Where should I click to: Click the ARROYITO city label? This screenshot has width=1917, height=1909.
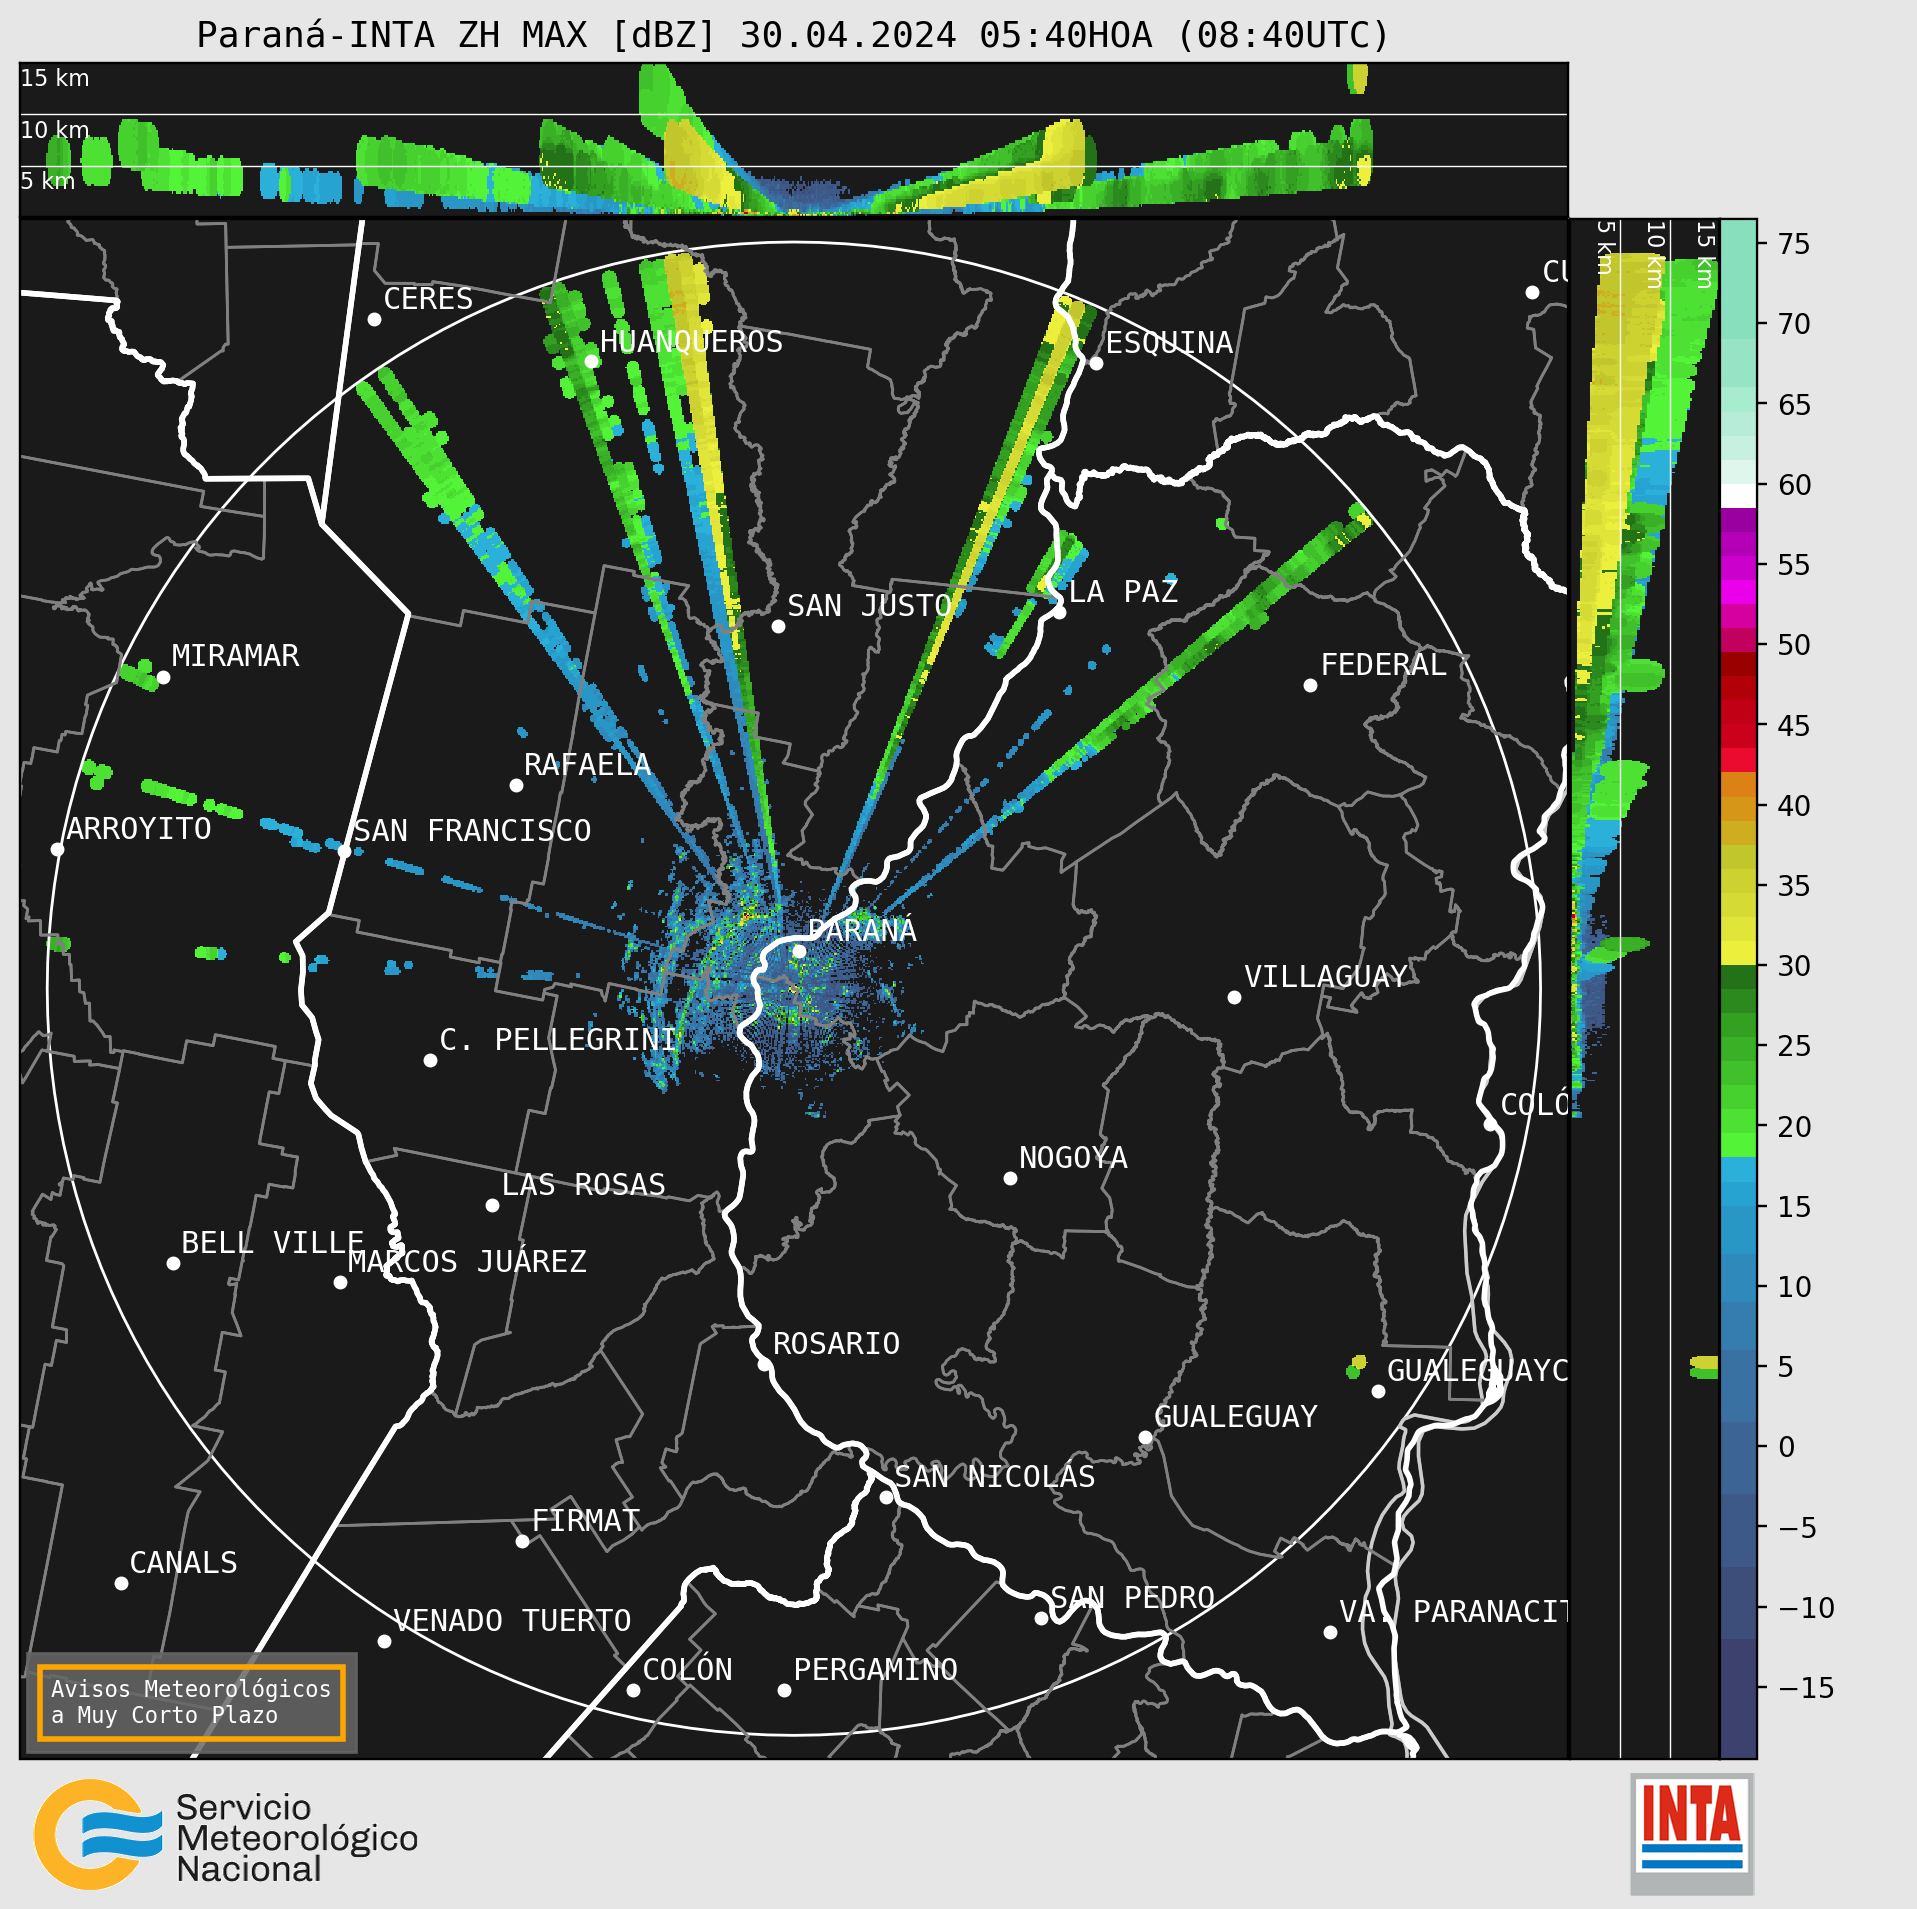click(x=139, y=829)
